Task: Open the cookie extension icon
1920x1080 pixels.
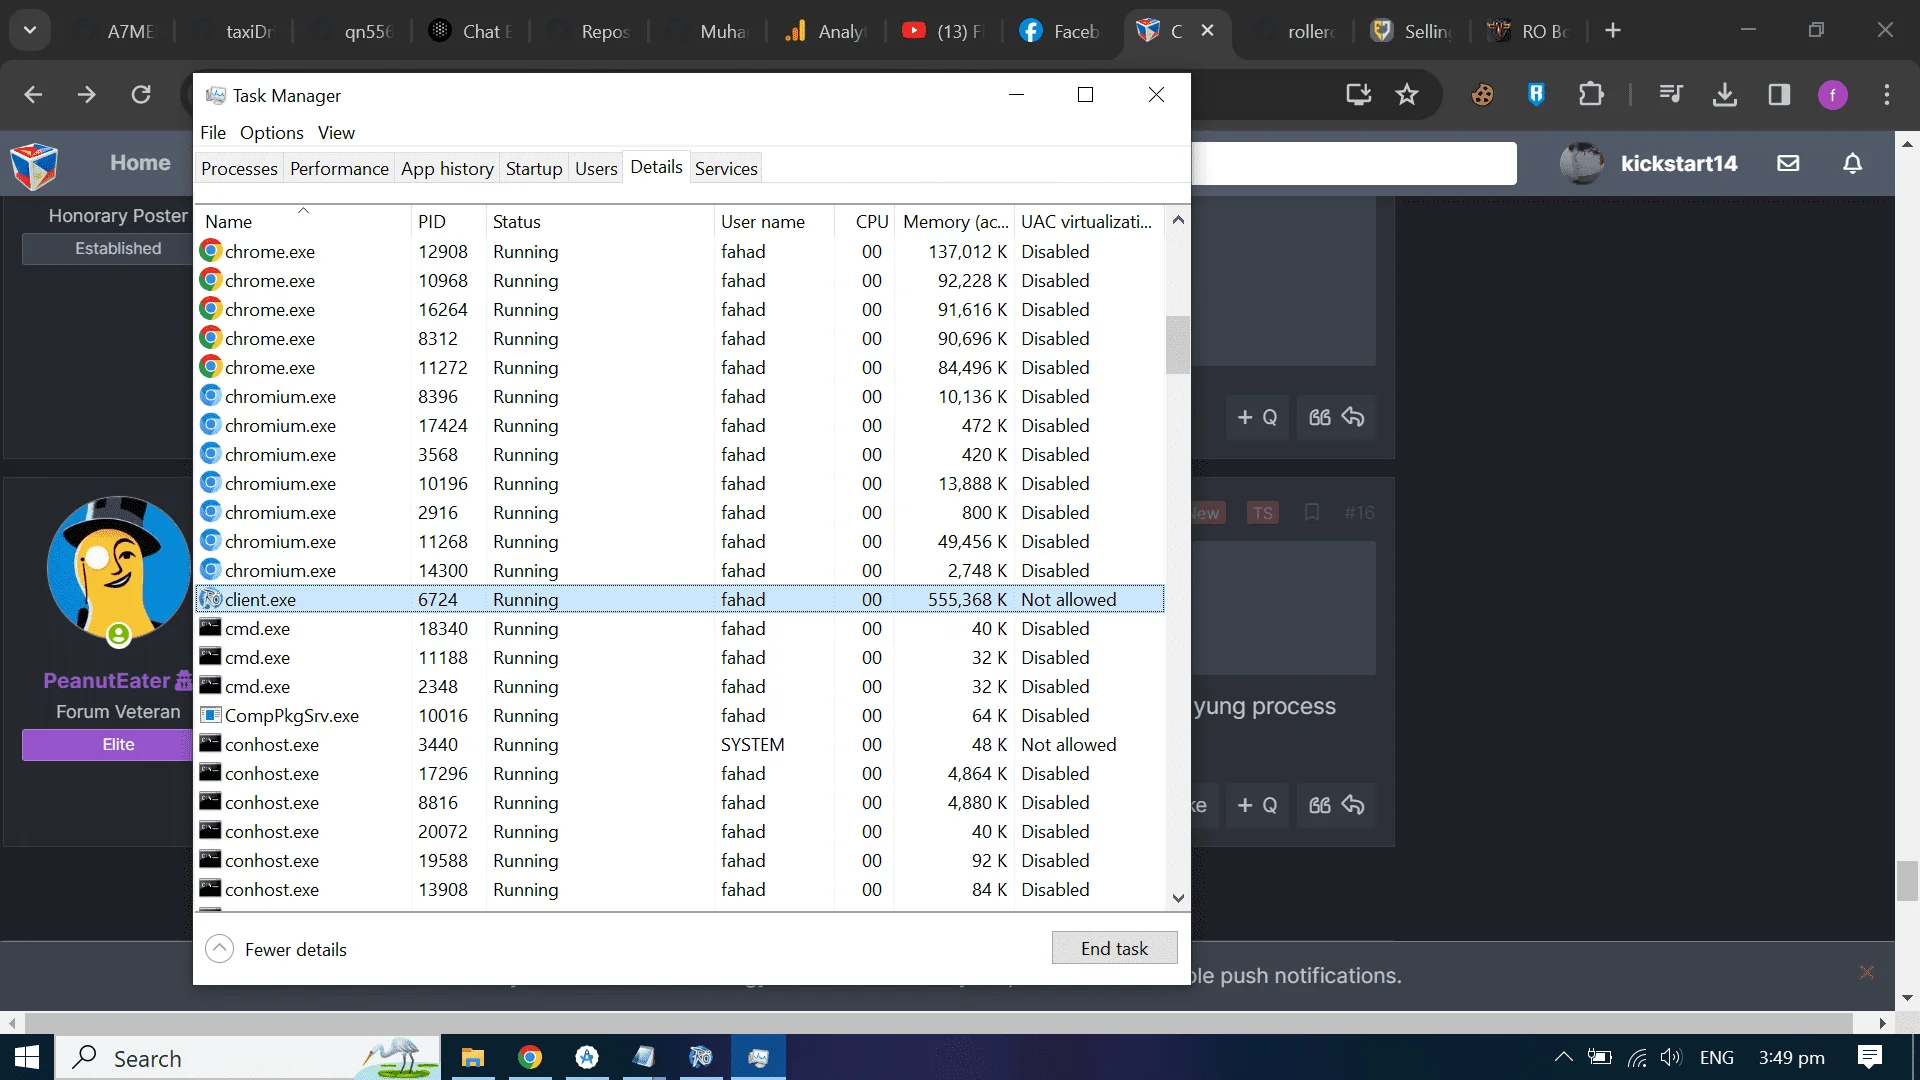Action: (1482, 95)
